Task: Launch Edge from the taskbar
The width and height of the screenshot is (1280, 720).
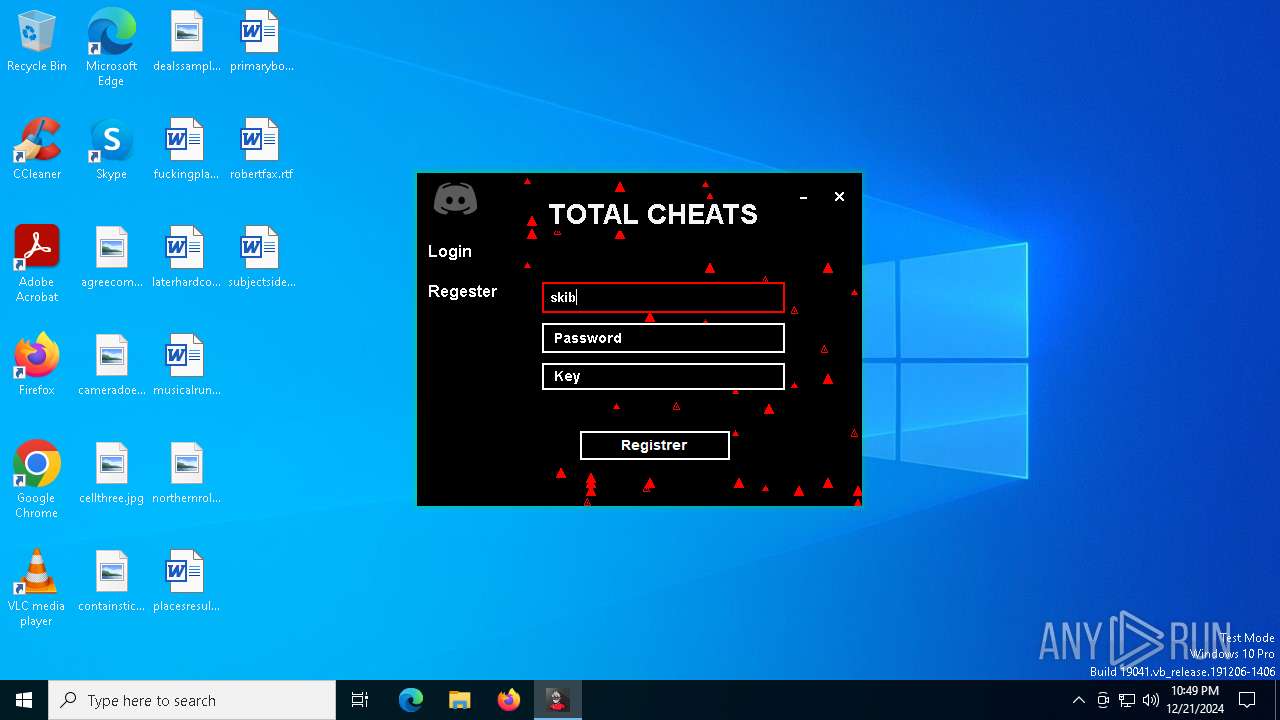Action: (x=411, y=700)
